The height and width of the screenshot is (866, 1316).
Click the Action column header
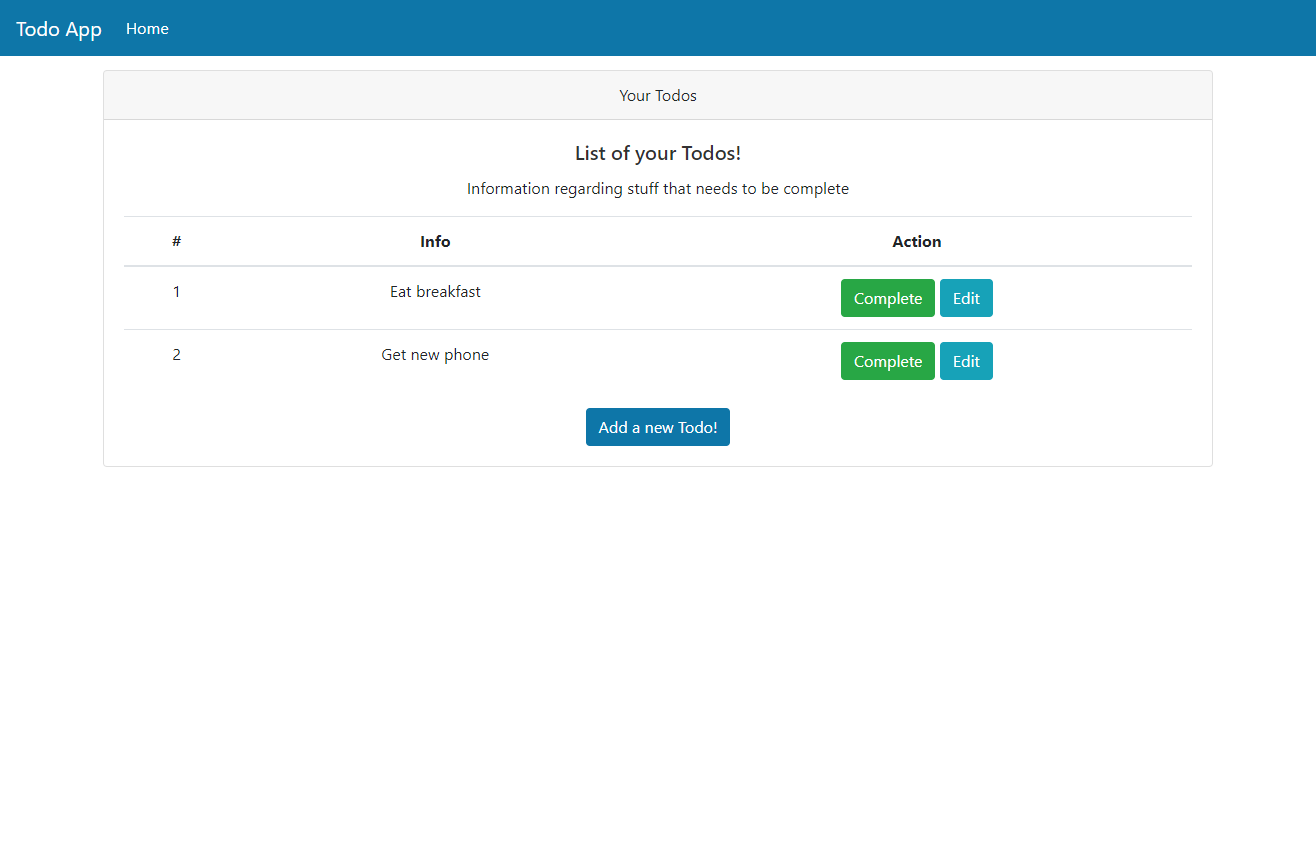point(916,241)
